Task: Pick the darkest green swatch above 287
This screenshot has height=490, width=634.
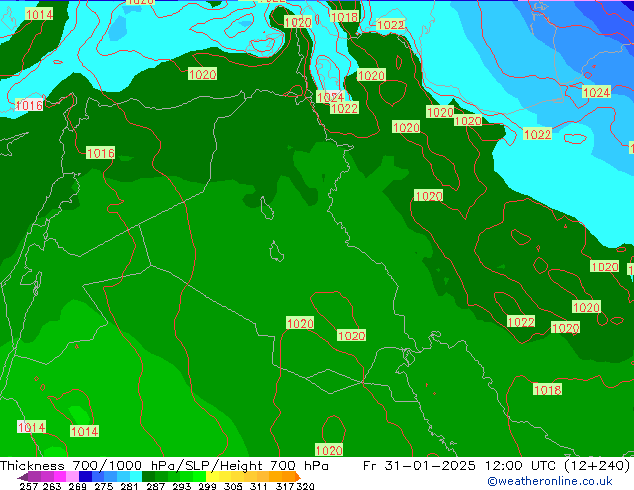Action: [x=148, y=477]
